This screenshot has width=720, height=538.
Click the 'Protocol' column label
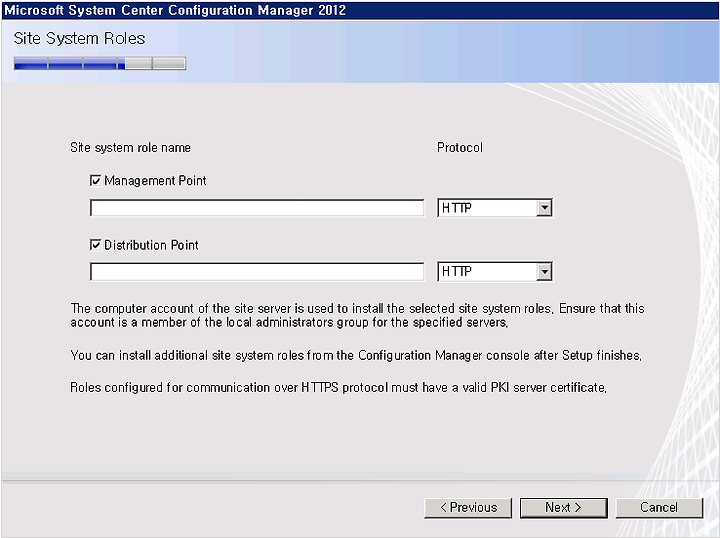tap(460, 148)
